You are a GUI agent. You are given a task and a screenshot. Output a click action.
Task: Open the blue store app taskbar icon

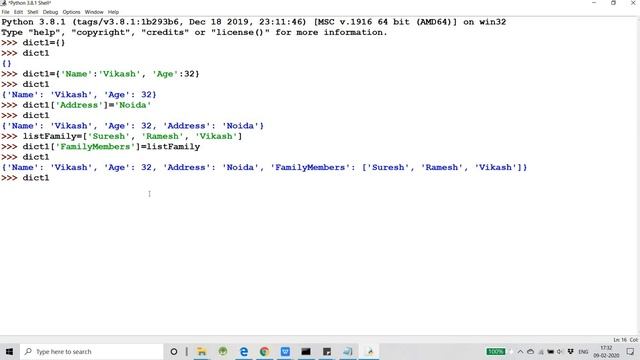point(285,351)
